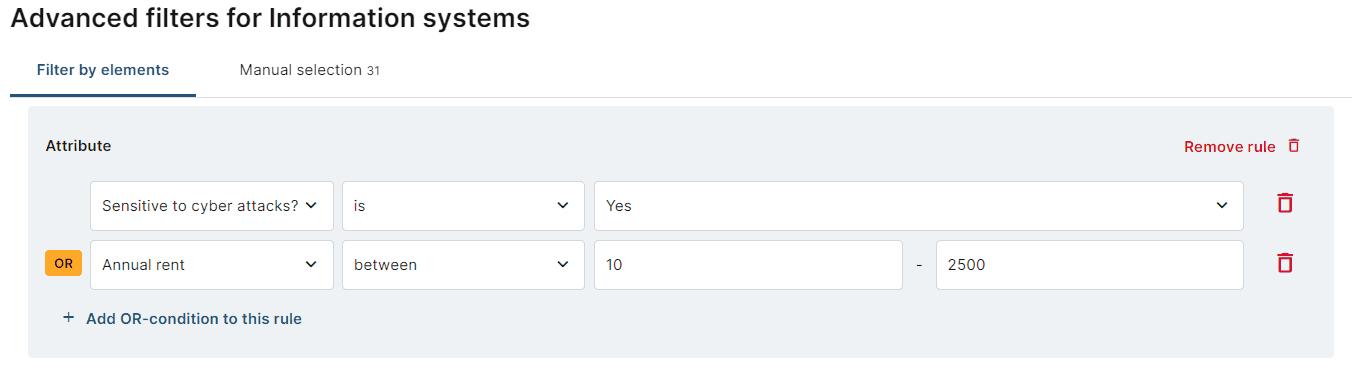Viewport: 1366px width, 390px height.
Task: Click the dash between the range fields
Action: pyautogui.click(x=919, y=265)
